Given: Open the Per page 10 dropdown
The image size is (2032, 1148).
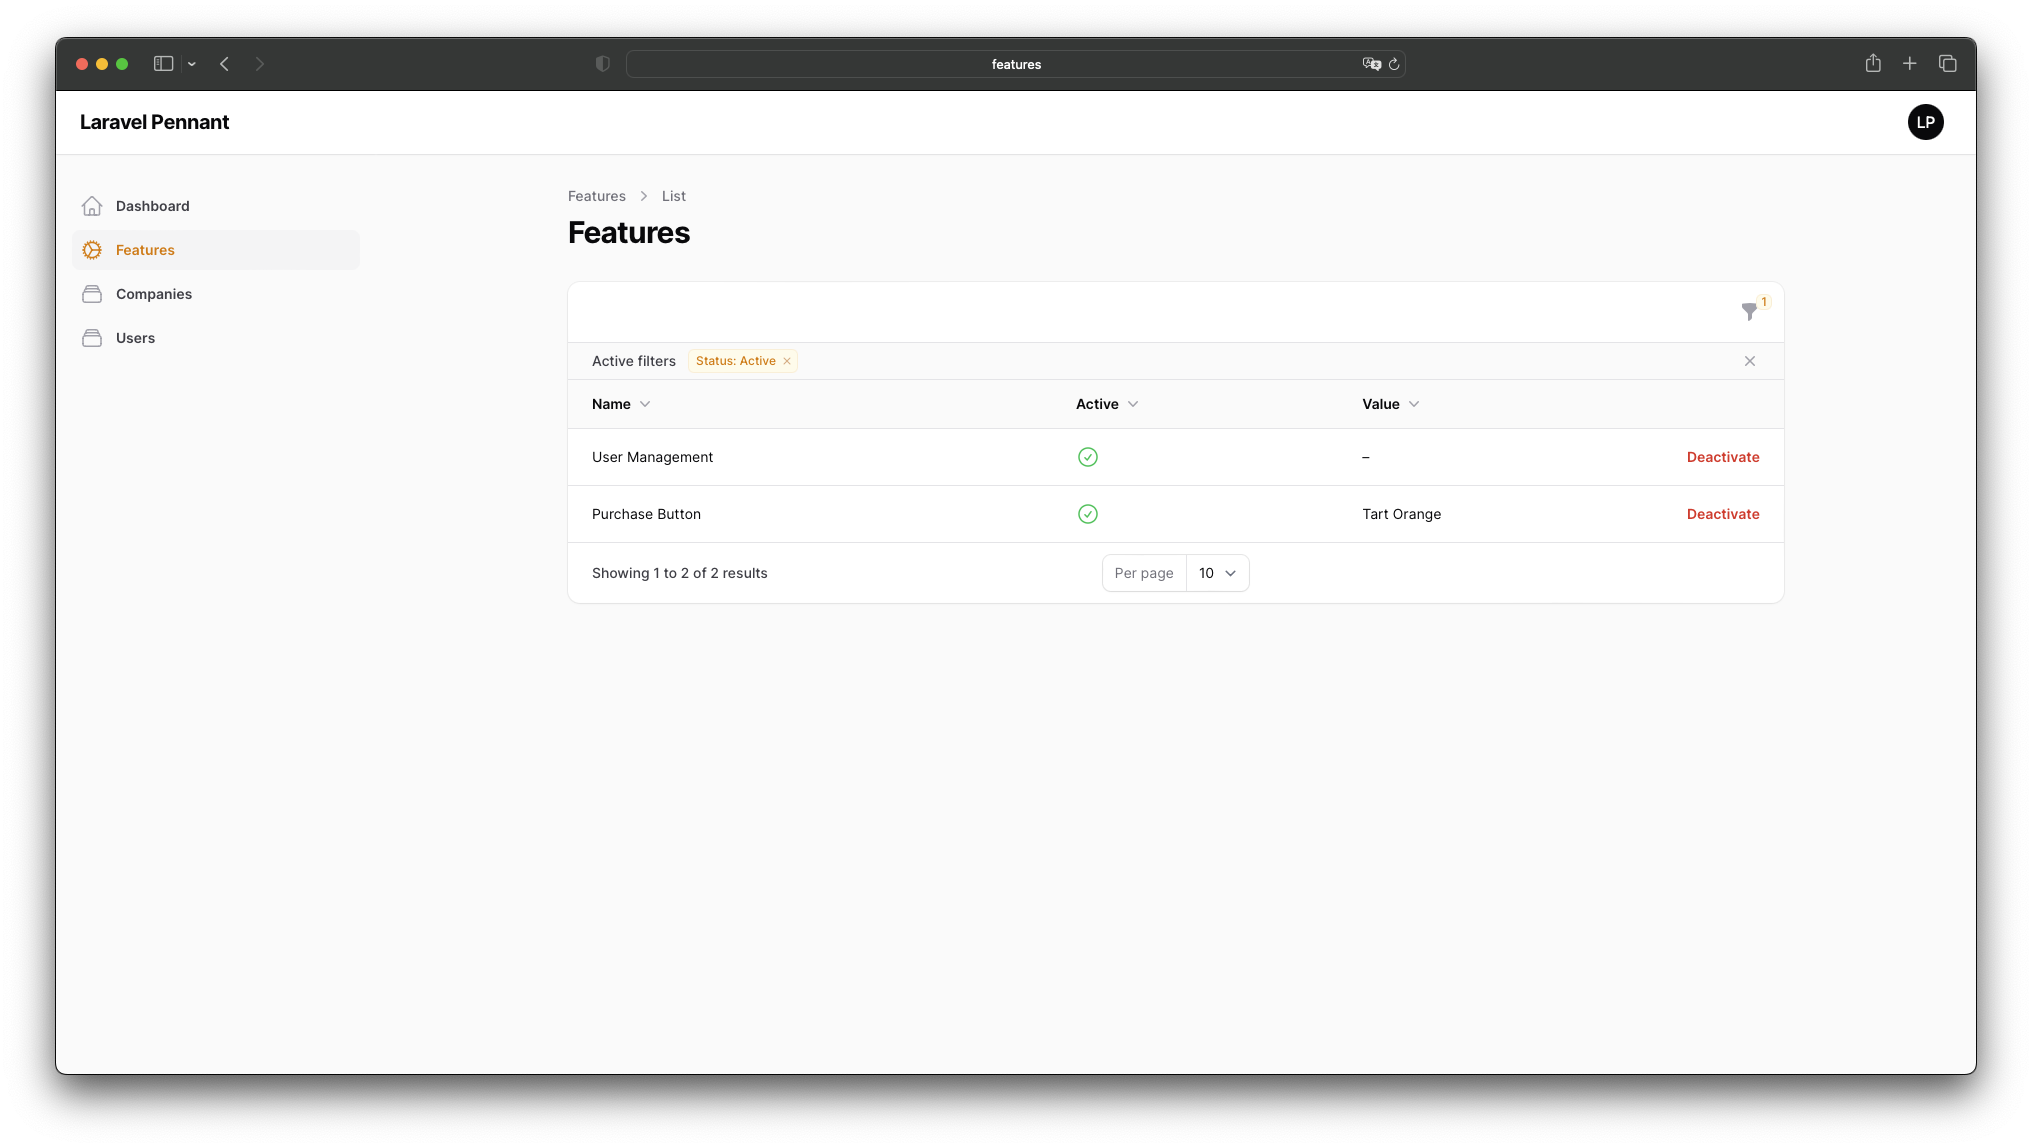Looking at the screenshot, I should 1217,573.
